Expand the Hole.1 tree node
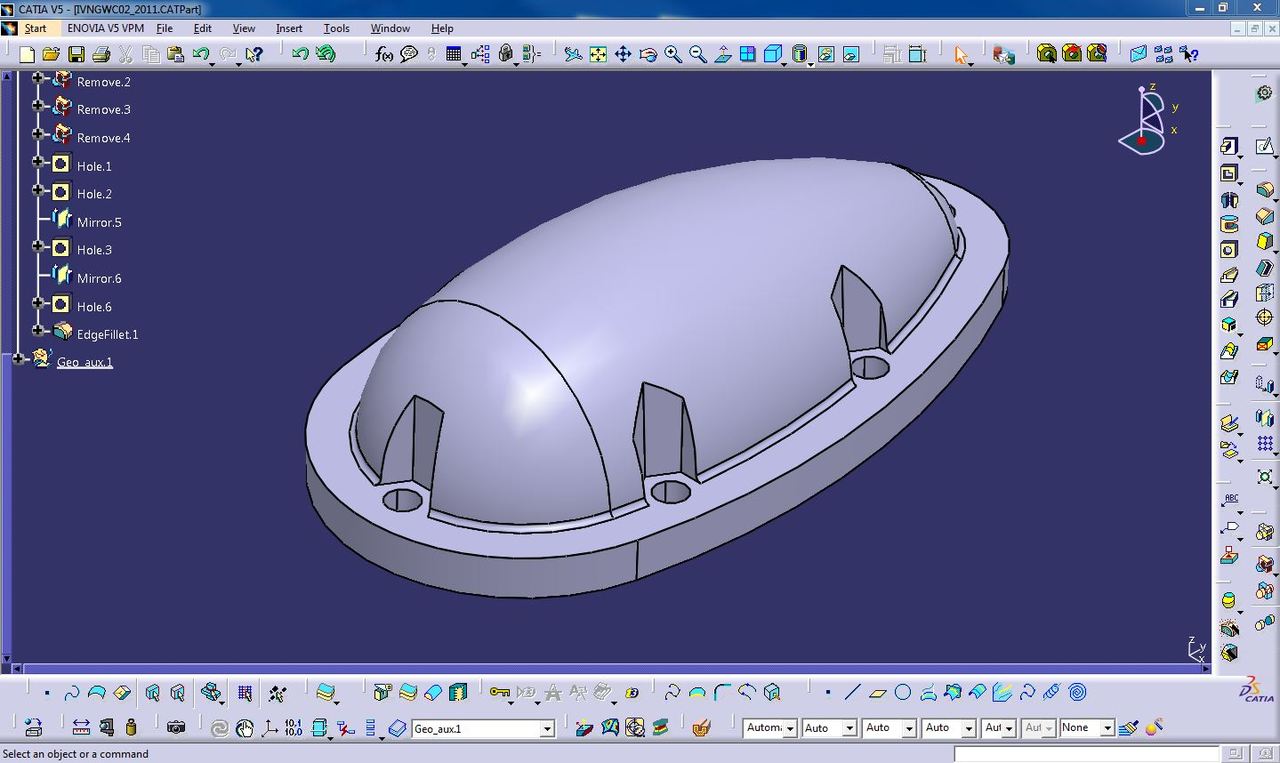1280x763 pixels. tap(38, 162)
